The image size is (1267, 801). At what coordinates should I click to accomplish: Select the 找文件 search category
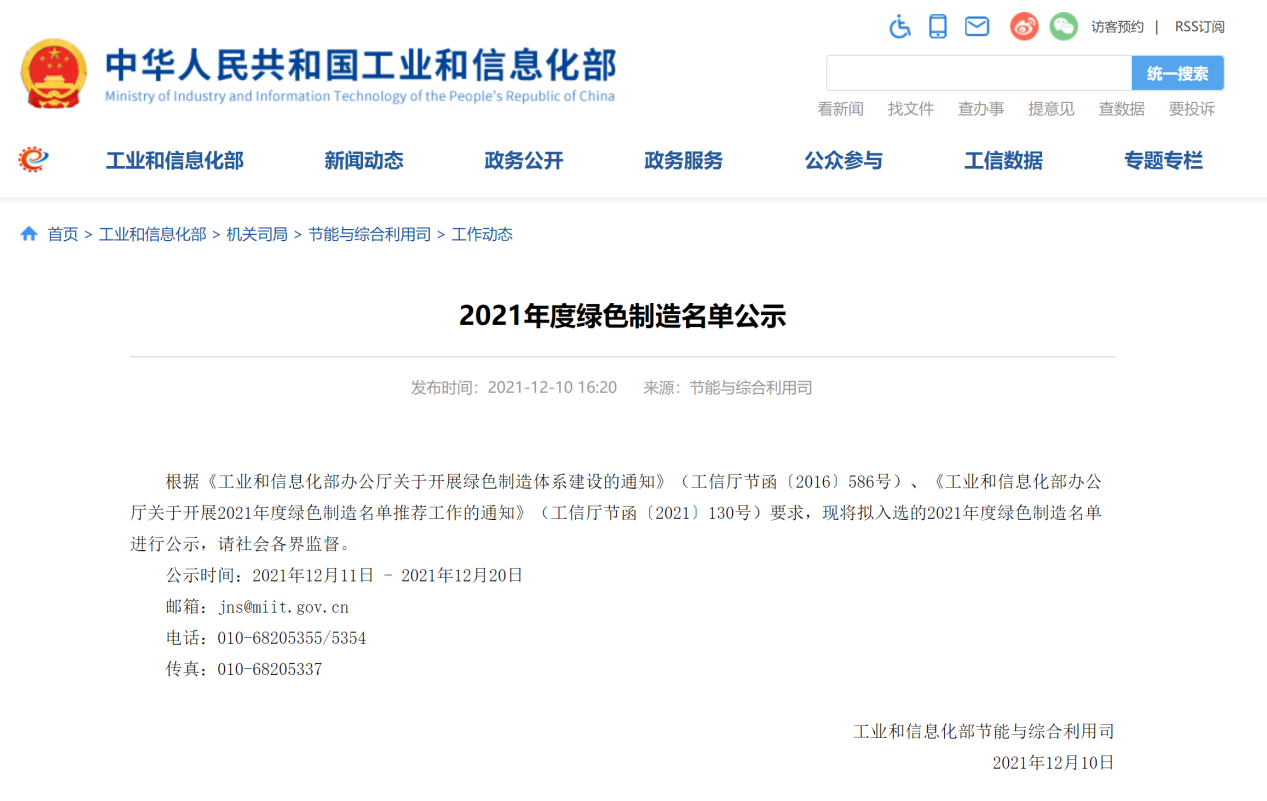[x=910, y=109]
